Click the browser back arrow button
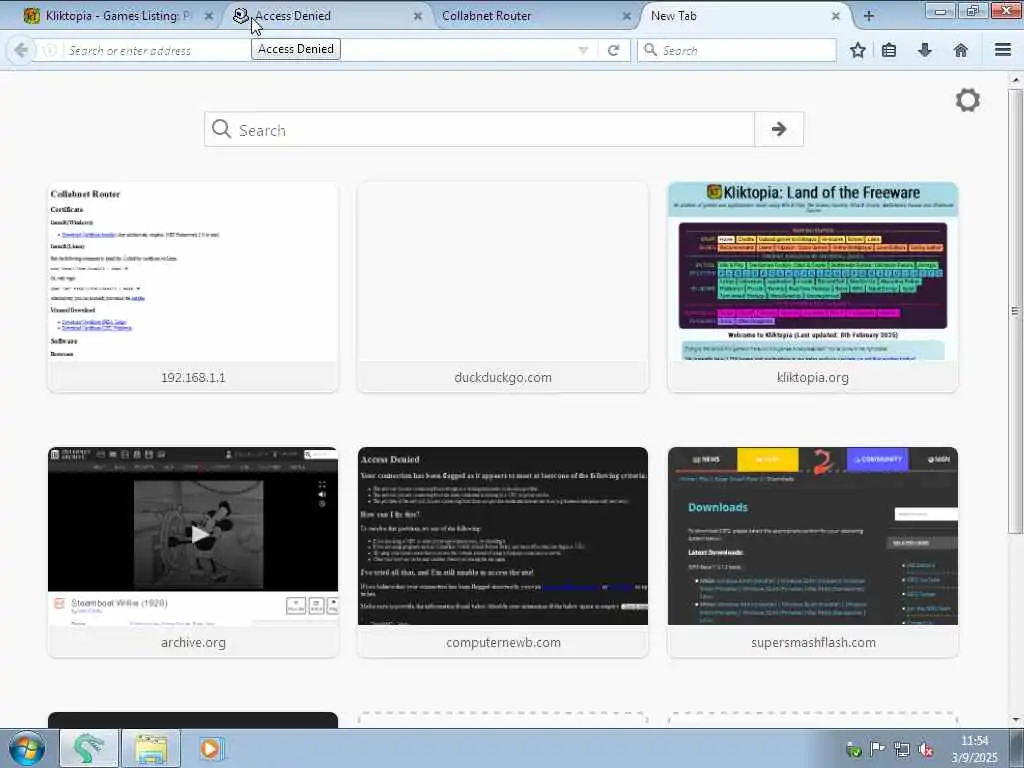This screenshot has width=1024, height=768. (21, 50)
